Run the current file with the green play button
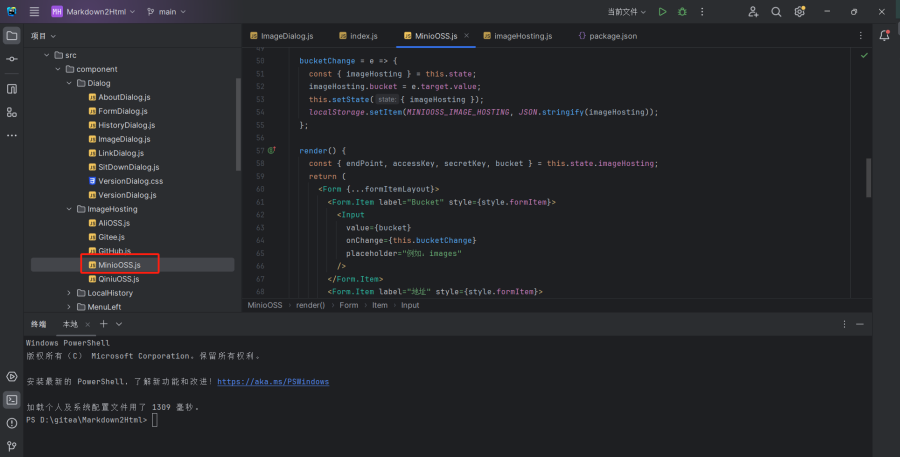This screenshot has width=900, height=457. [x=662, y=12]
